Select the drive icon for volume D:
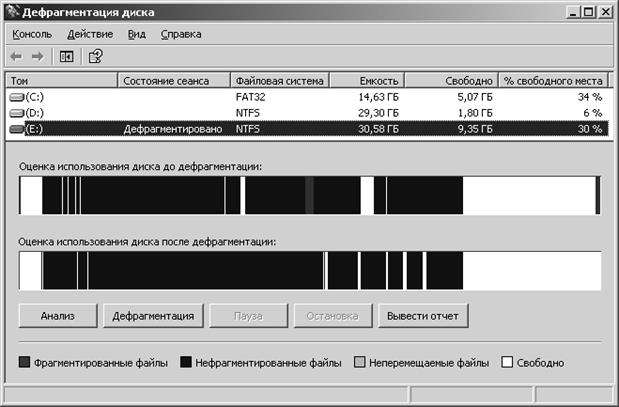Screen dimensions: 619x407 click(x=17, y=113)
